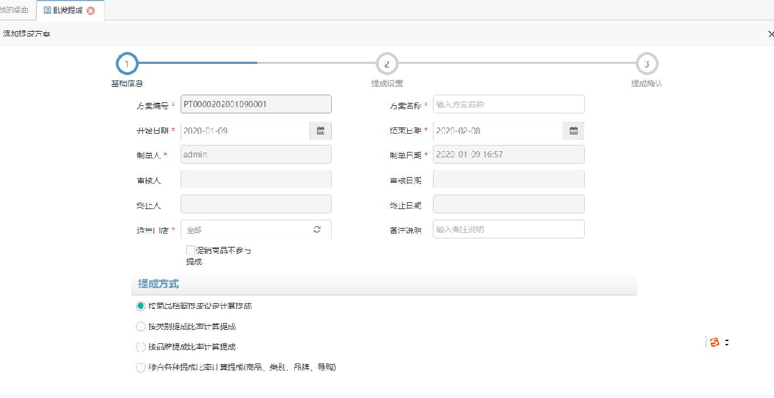Click the plan number PT0000202001090001 field
This screenshot has width=774, height=398.
pos(256,104)
